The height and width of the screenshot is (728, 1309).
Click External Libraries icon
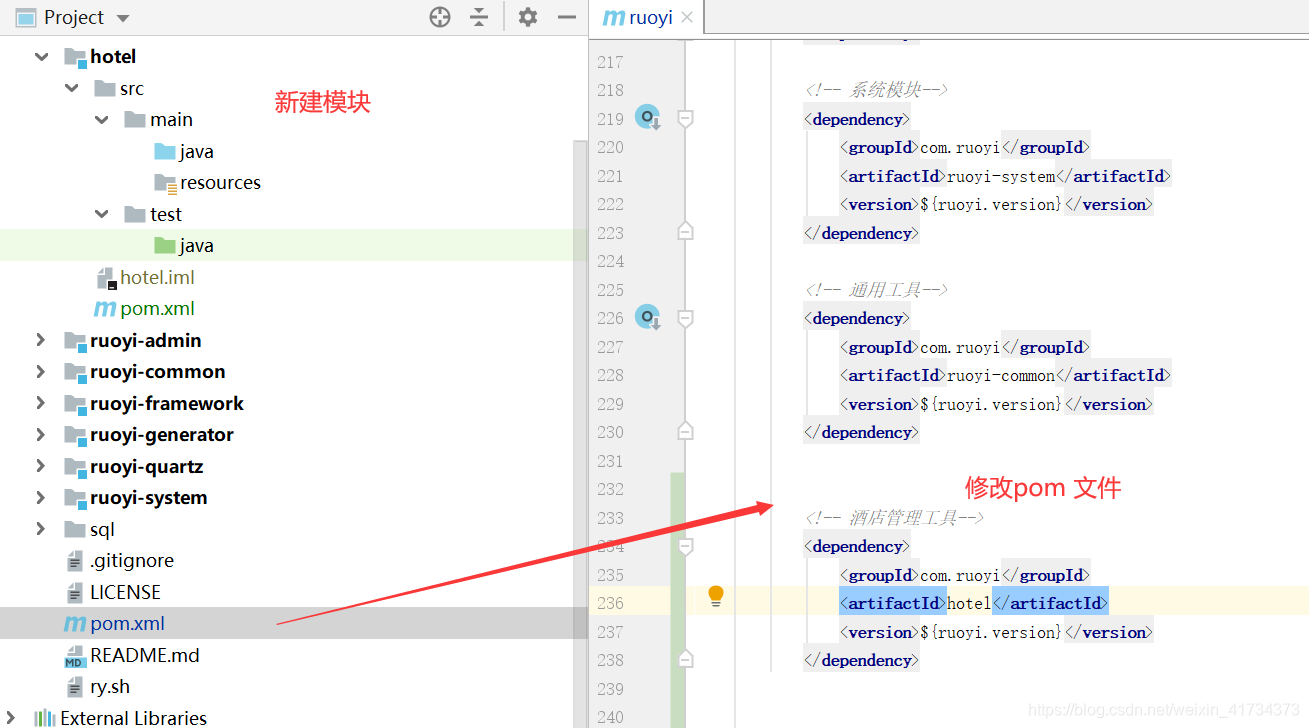[x=44, y=718]
